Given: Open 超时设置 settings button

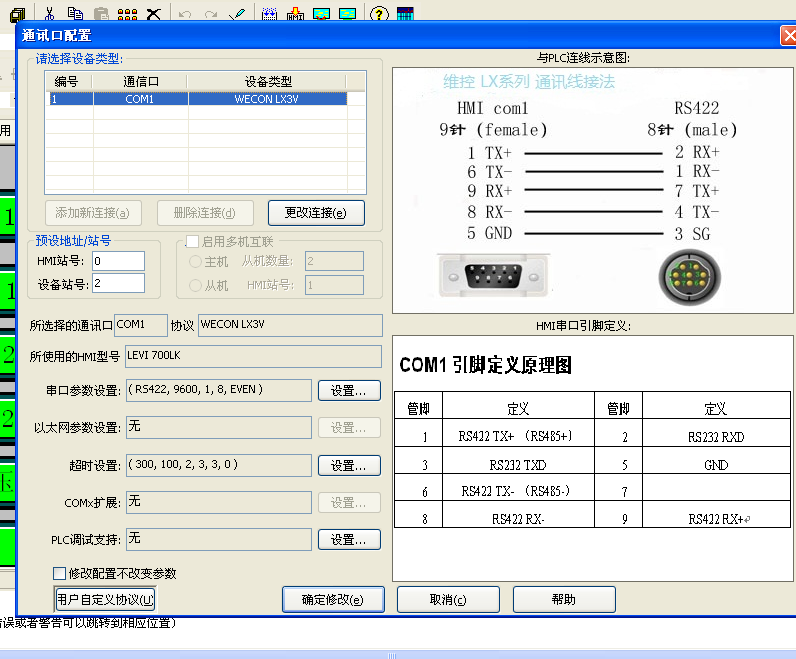Looking at the screenshot, I should pos(349,466).
